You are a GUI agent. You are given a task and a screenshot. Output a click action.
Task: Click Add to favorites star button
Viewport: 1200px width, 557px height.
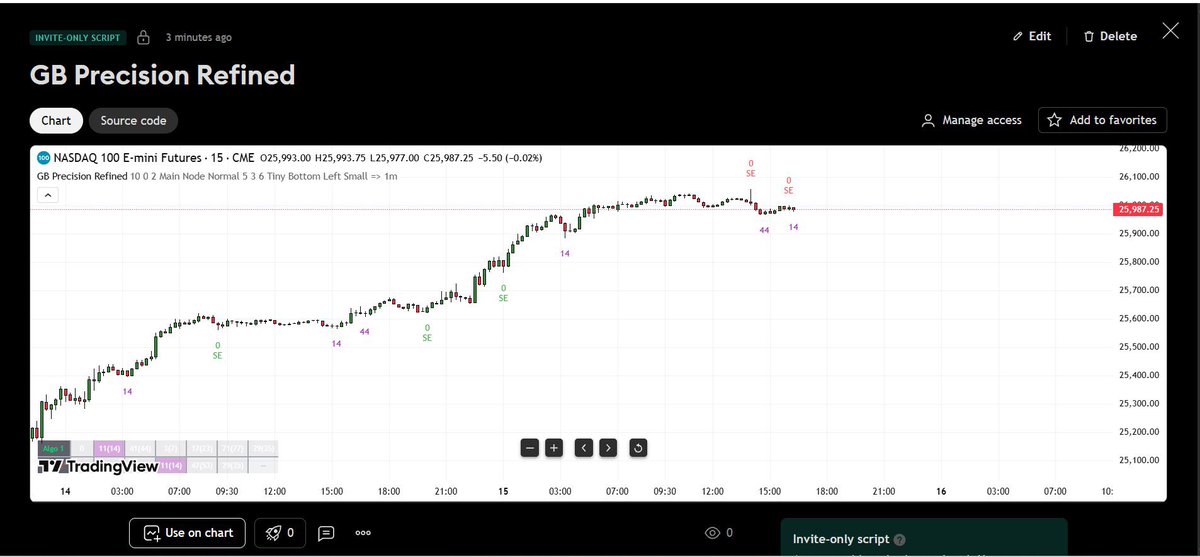(x=1102, y=120)
